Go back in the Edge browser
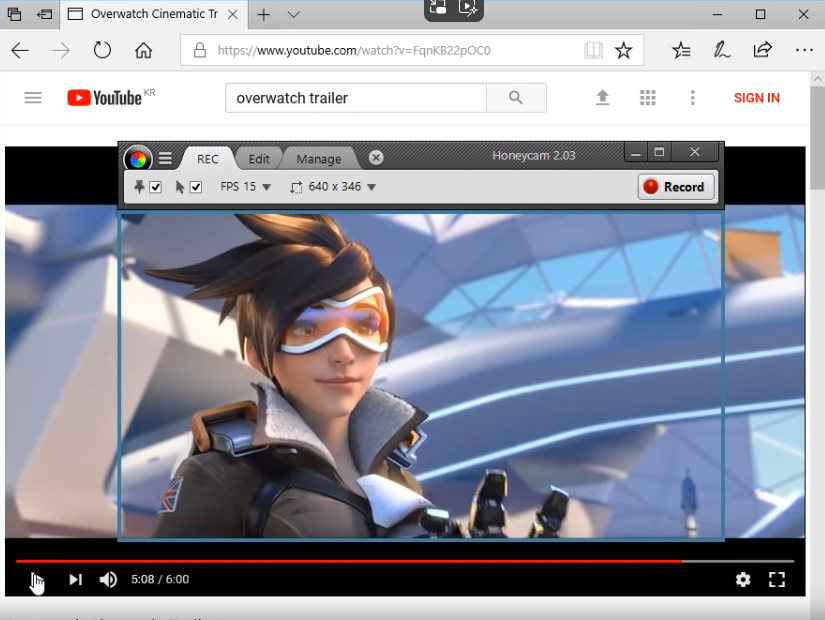This screenshot has width=825, height=620. 20,51
